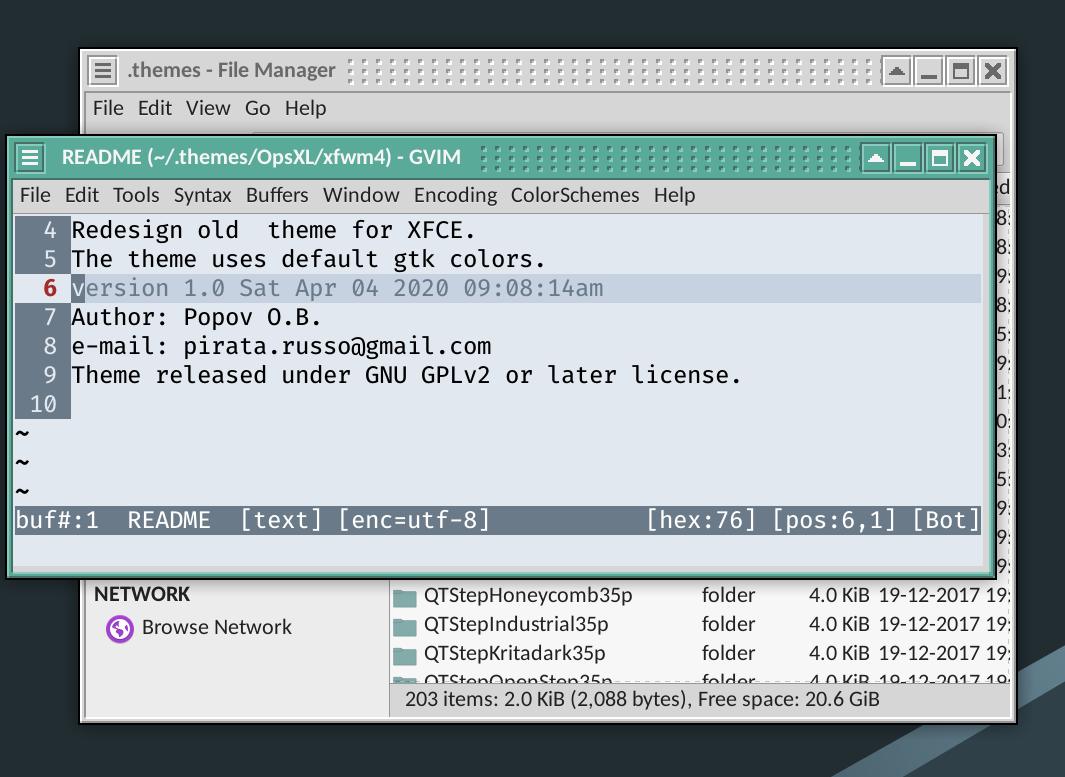Maximize the GVIM window
1065x777 pixels.
point(940,158)
